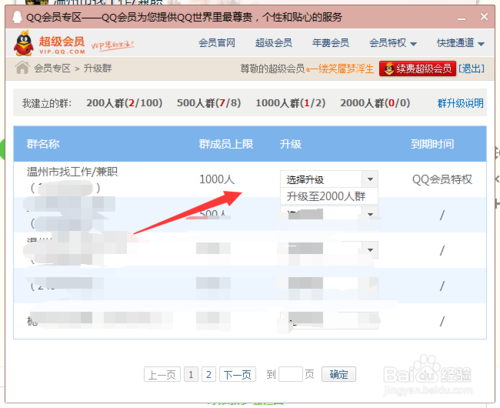
Task: Close the QQ会员专区 window
Action: (x=484, y=17)
